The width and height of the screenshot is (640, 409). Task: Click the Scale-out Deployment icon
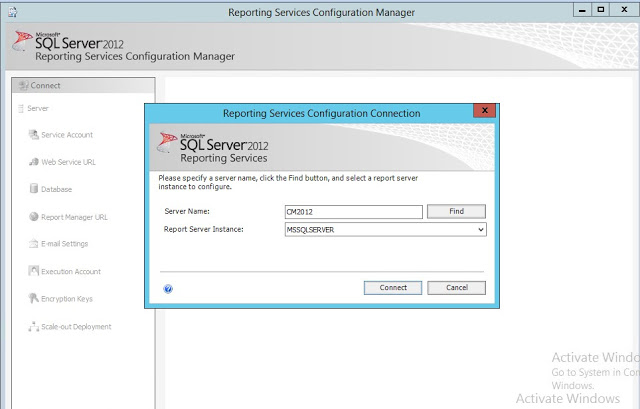point(33,327)
